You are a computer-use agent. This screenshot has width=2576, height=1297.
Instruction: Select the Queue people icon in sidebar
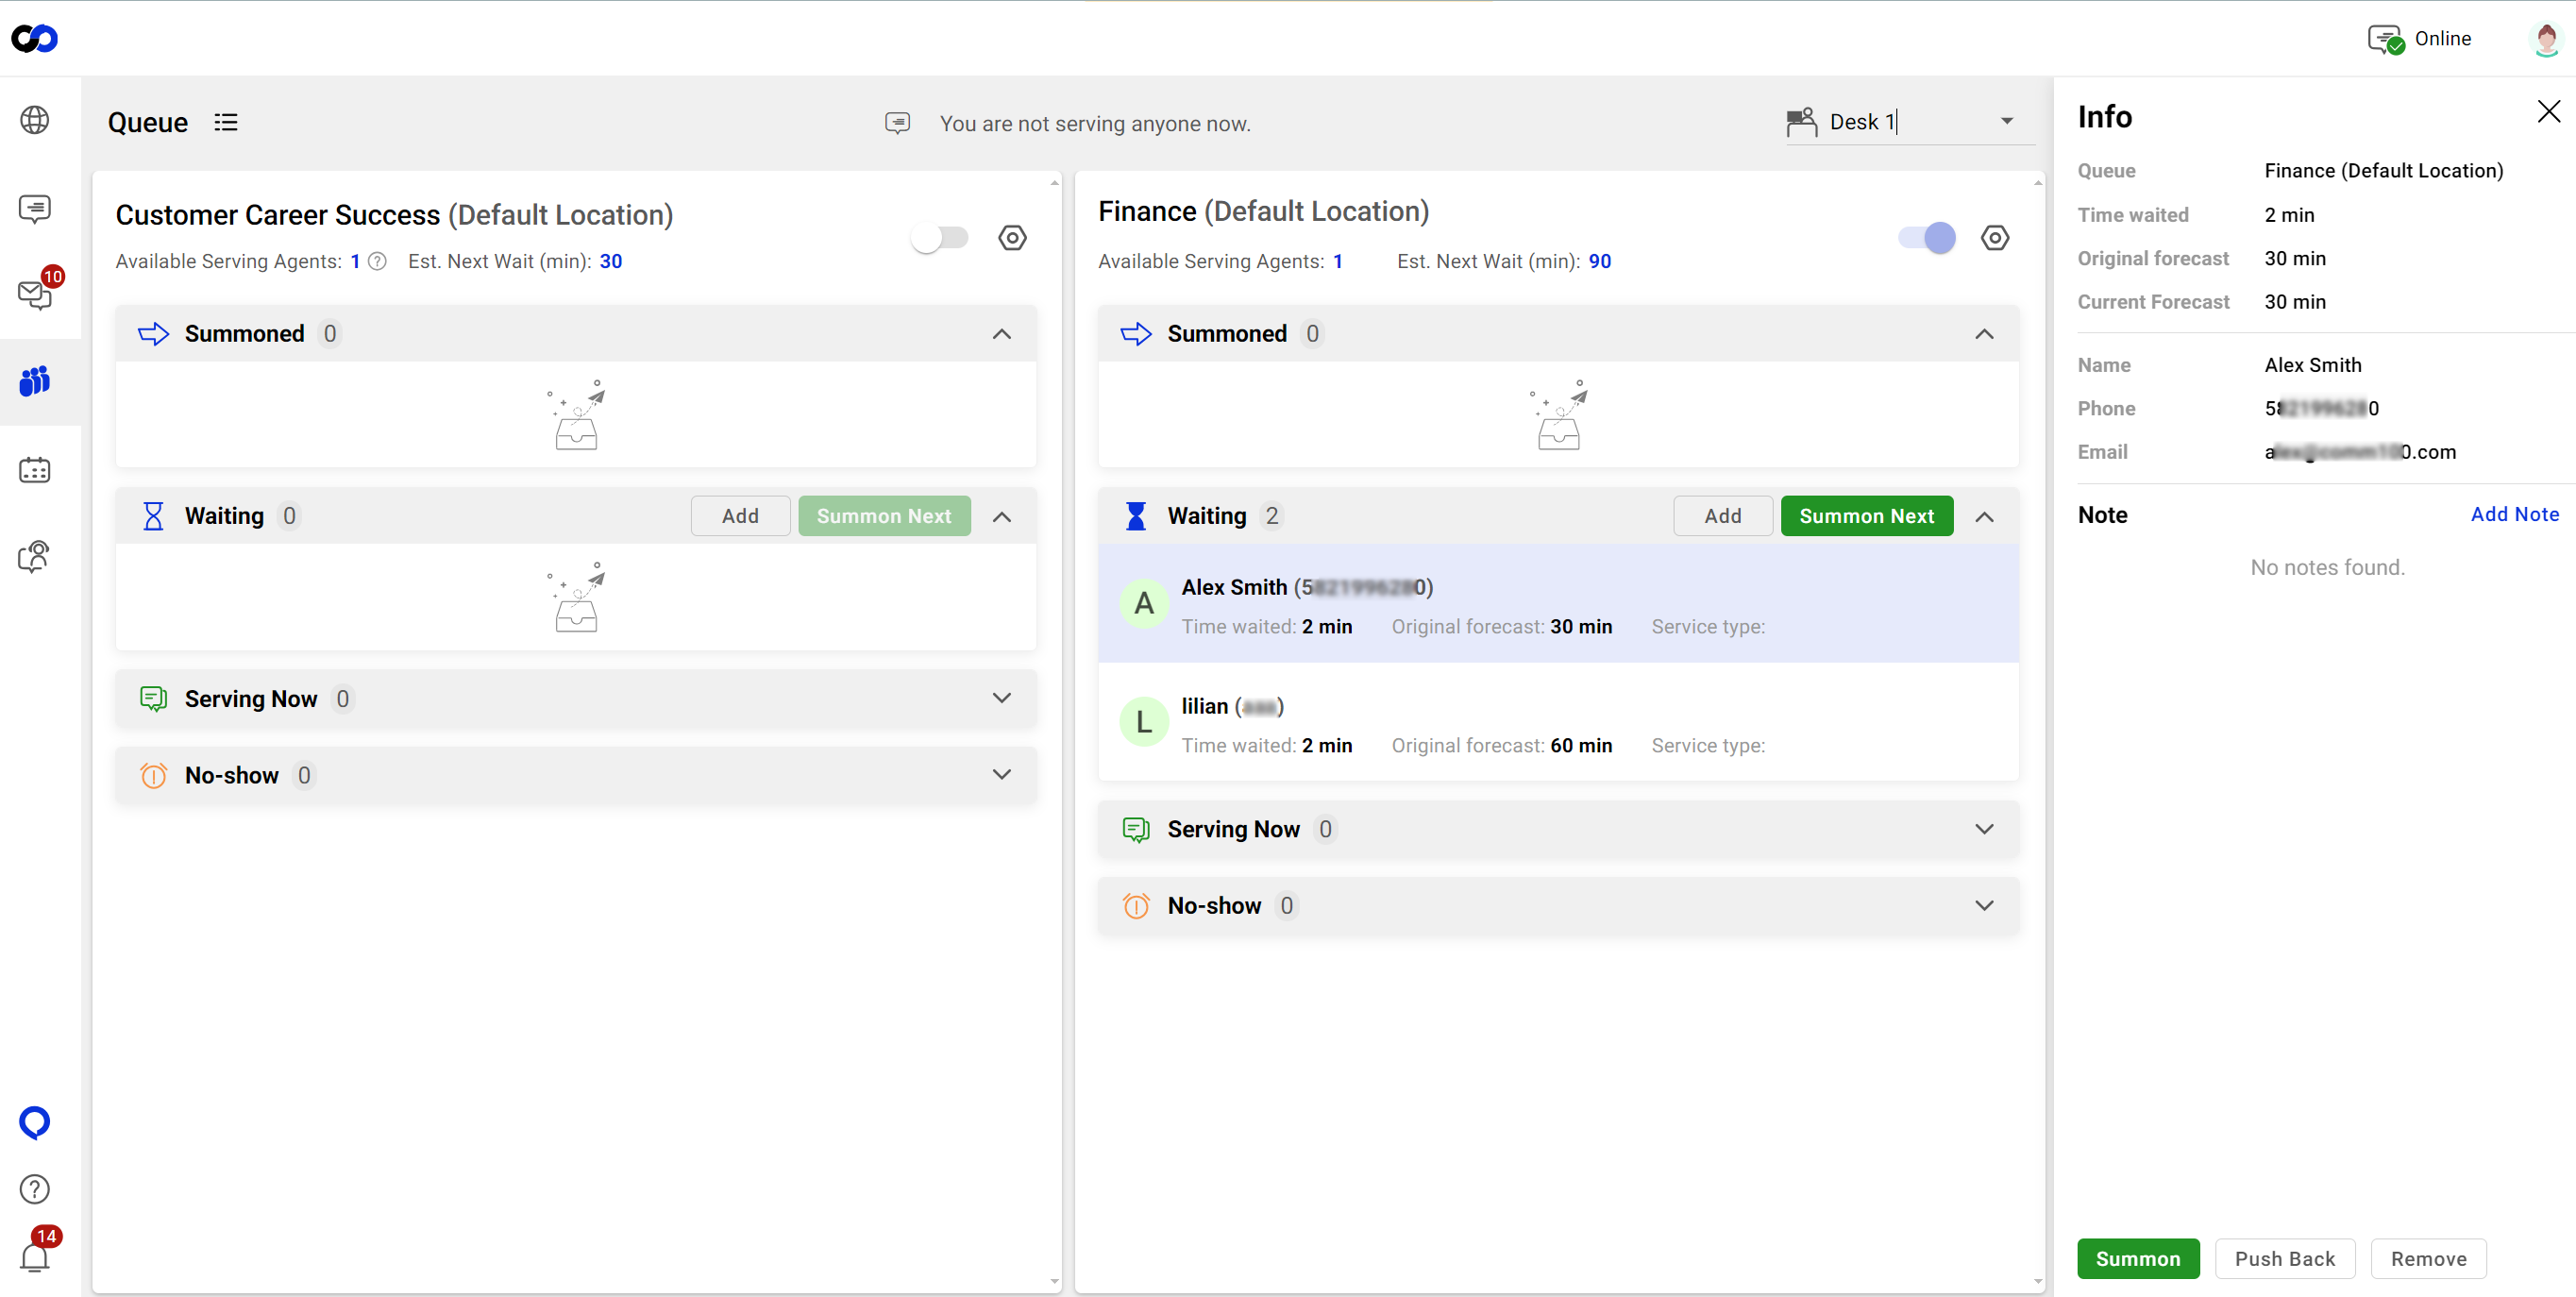pos(35,381)
